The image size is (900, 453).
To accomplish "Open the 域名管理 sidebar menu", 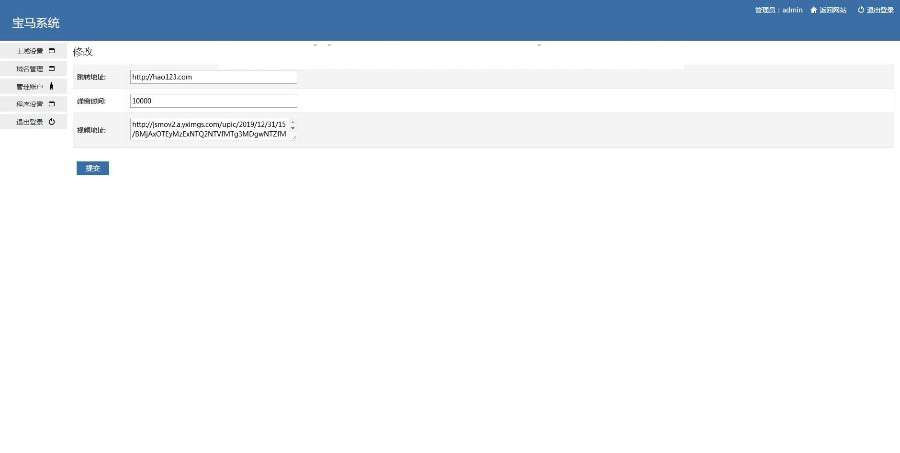I will [30, 69].
